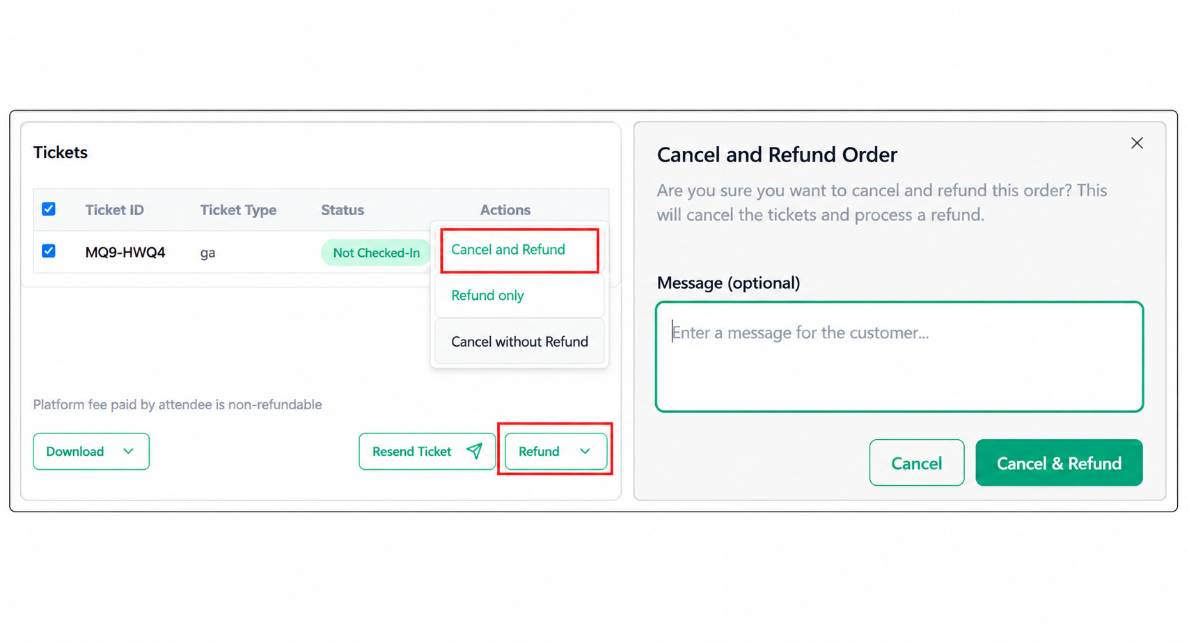Select the MQ9-HWQ4 ticket ID text

coord(125,253)
